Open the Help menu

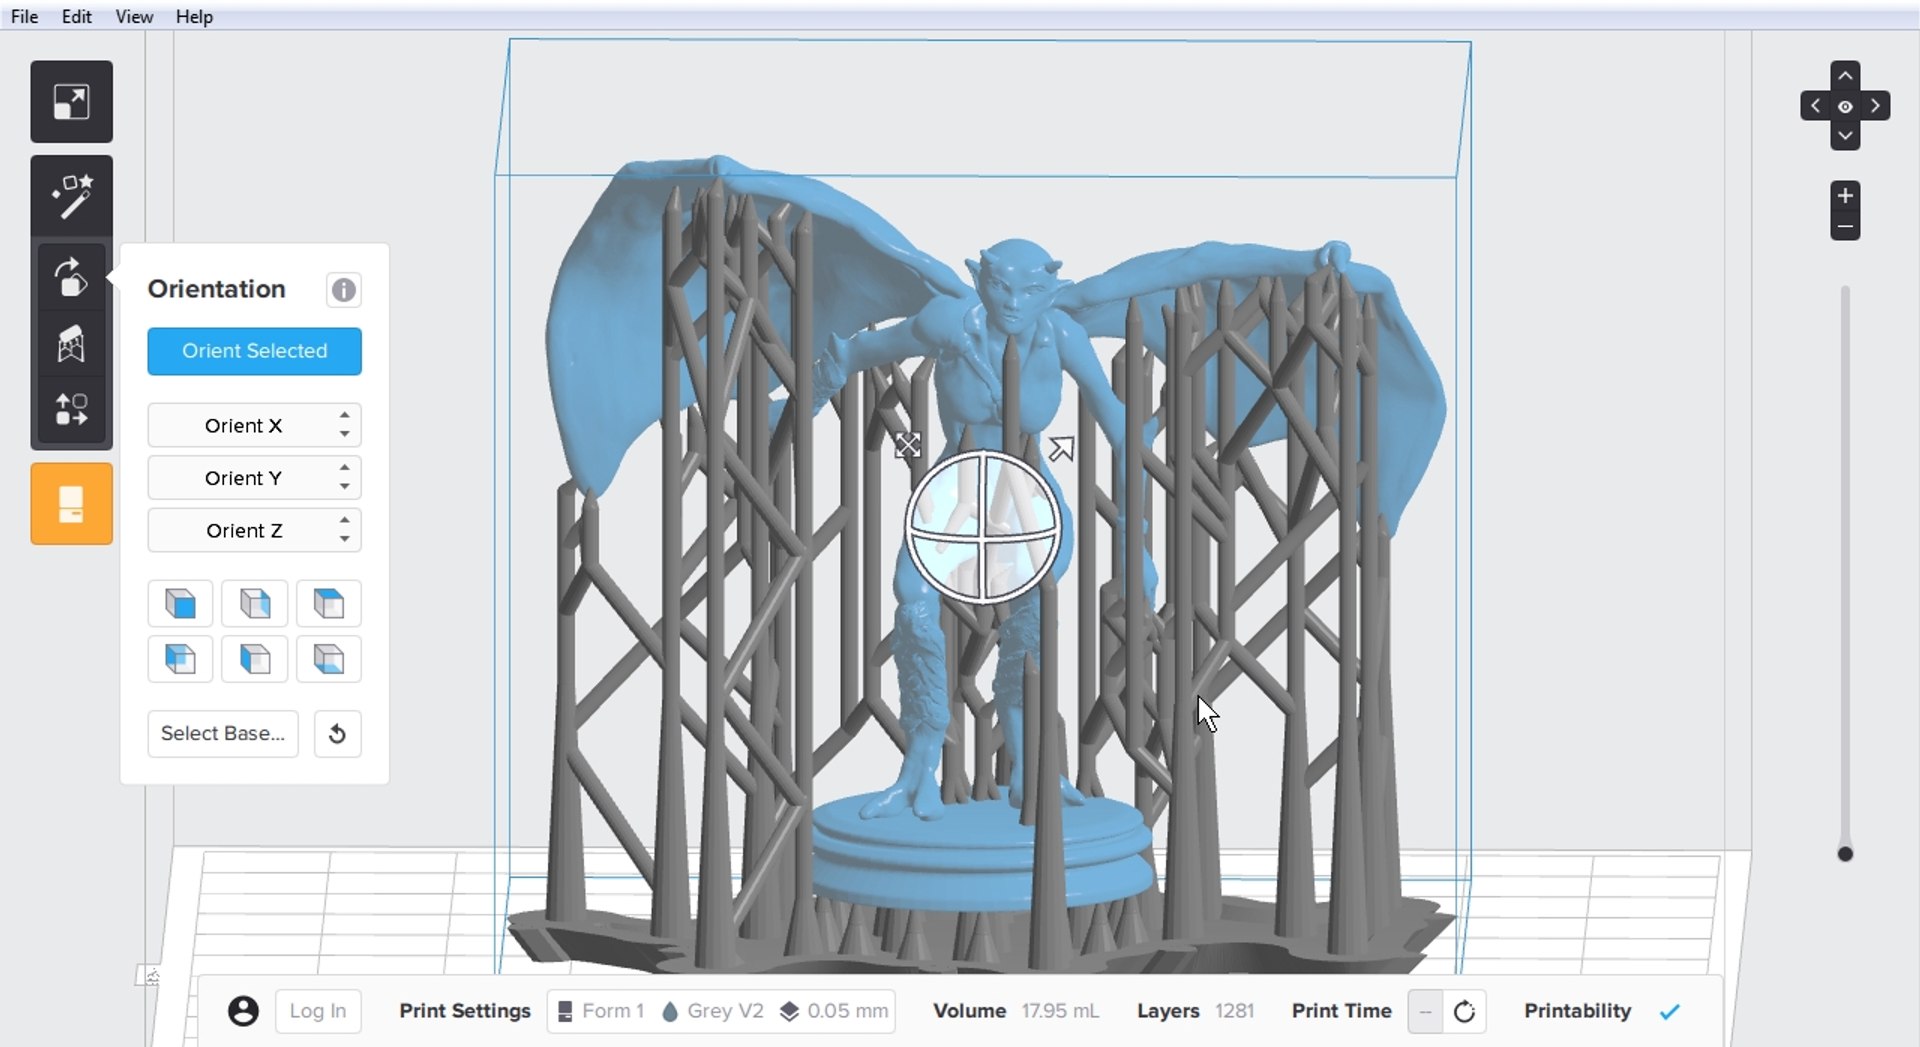[x=194, y=16]
